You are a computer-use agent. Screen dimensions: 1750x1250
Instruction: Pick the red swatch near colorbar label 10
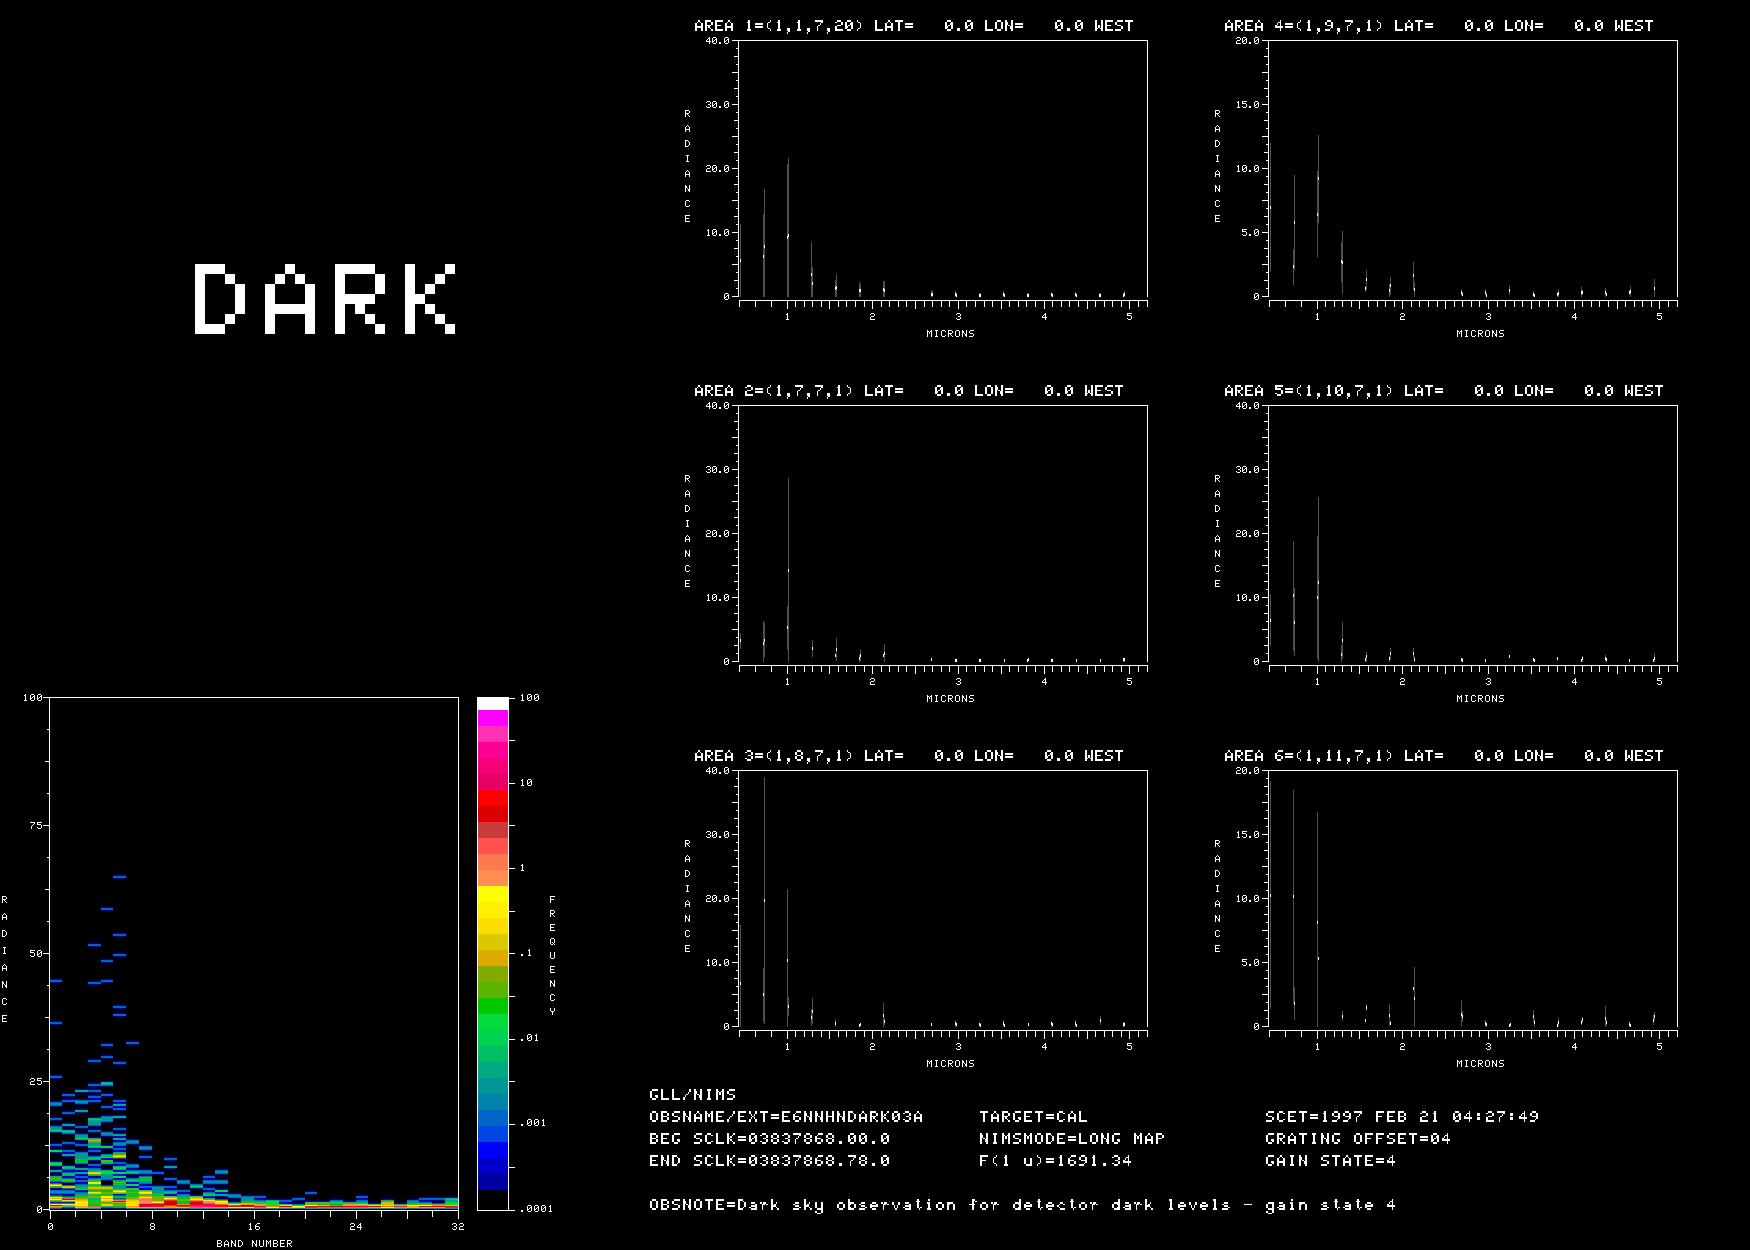coord(492,798)
